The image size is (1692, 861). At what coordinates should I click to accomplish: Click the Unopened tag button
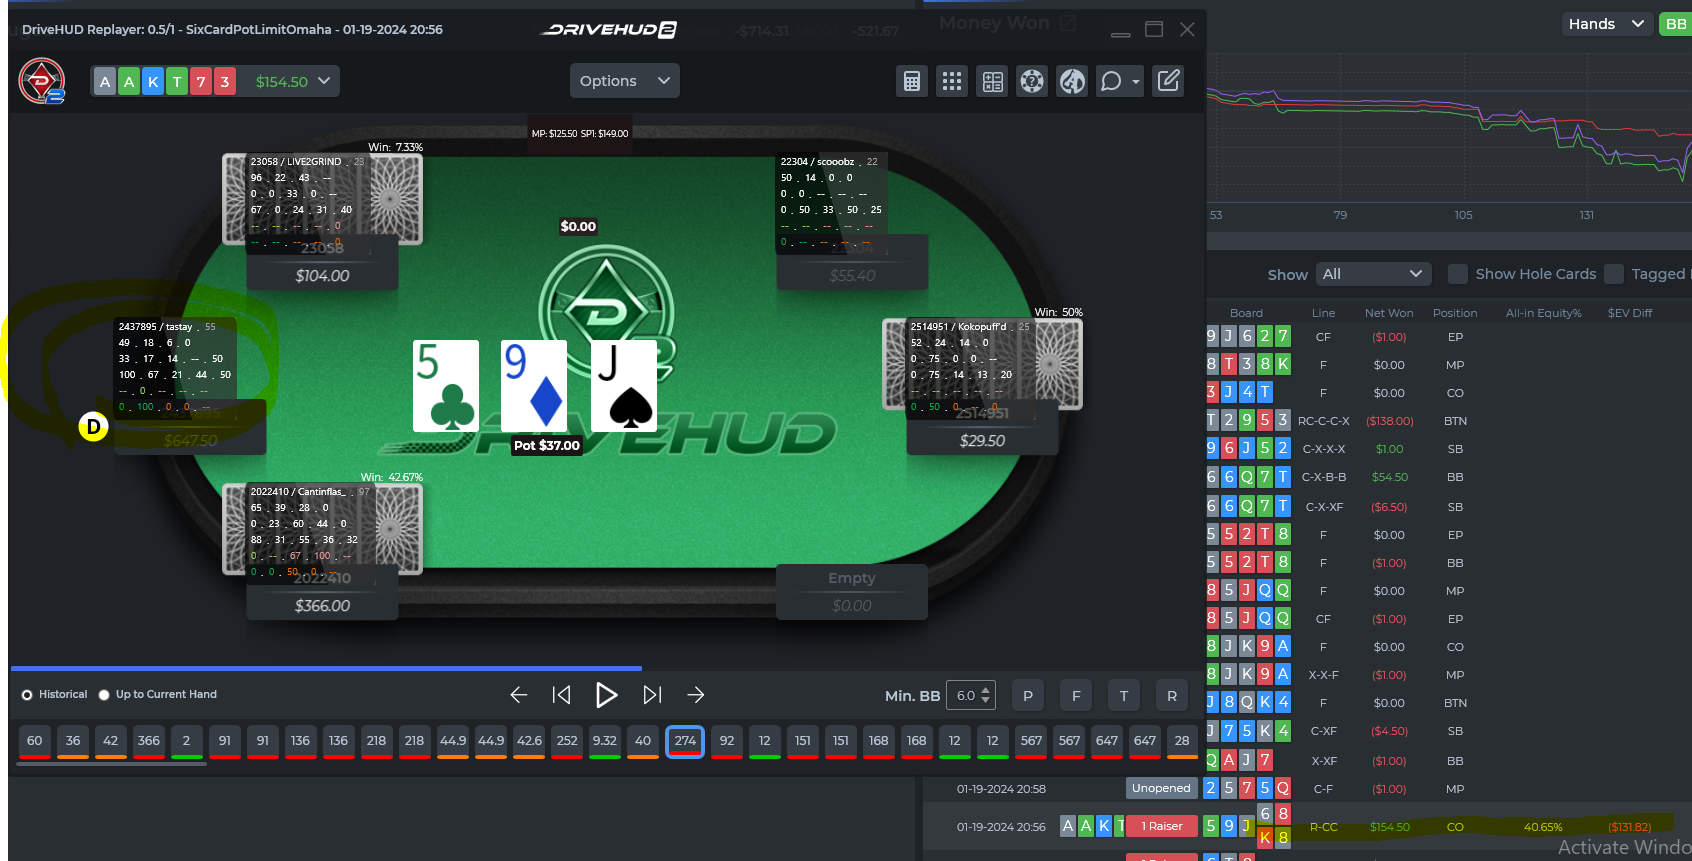pos(1161,788)
